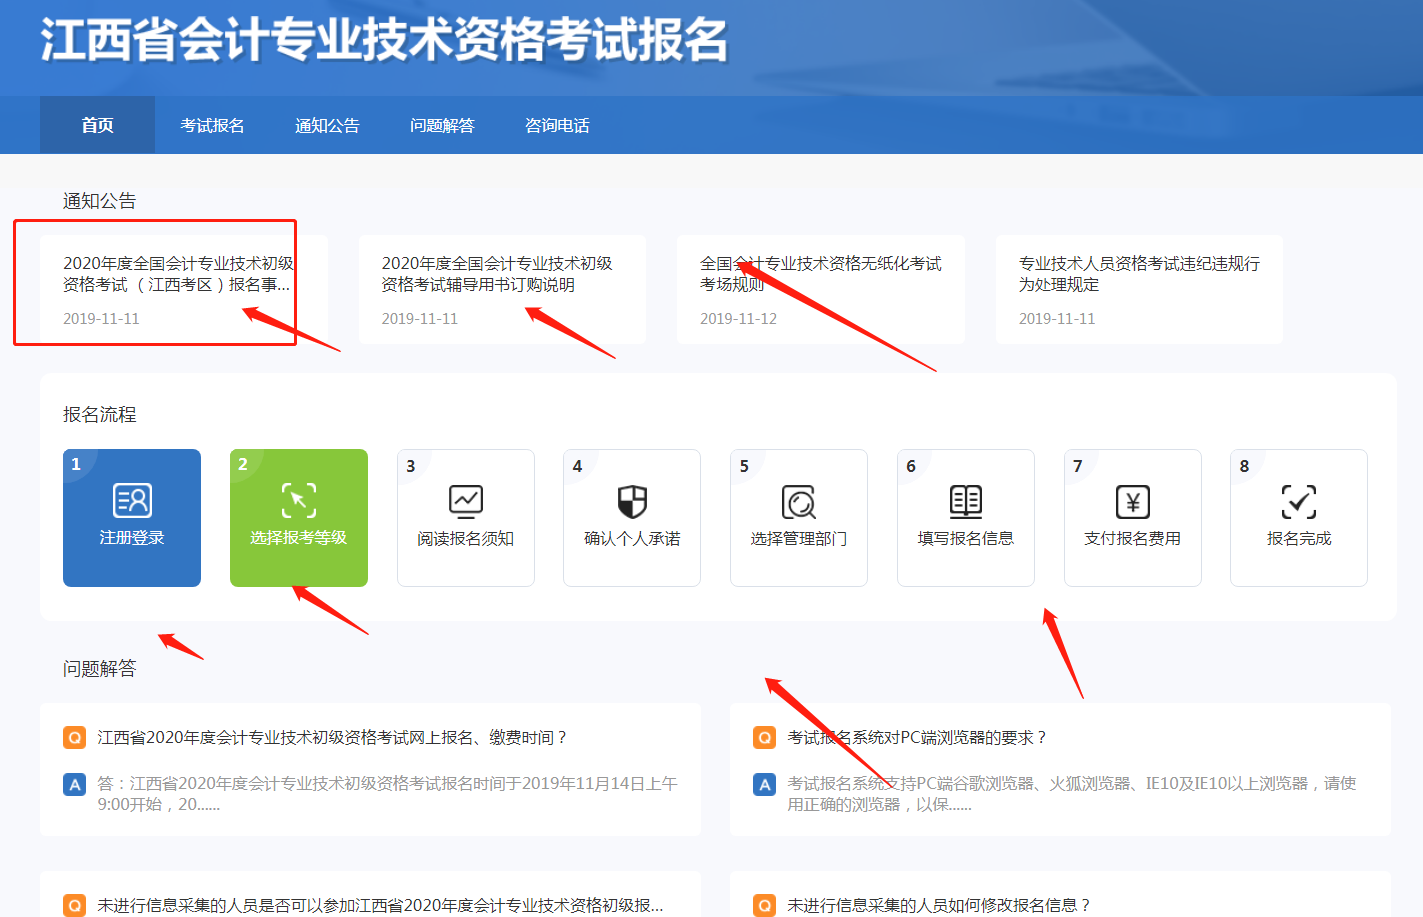Click the 选择报考等级 label text

[299, 537]
